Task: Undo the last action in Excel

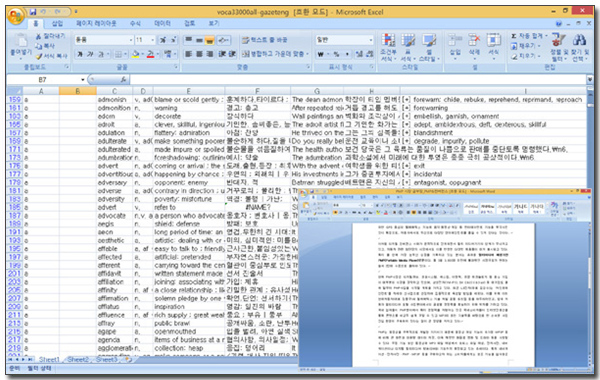Action: click(44, 12)
